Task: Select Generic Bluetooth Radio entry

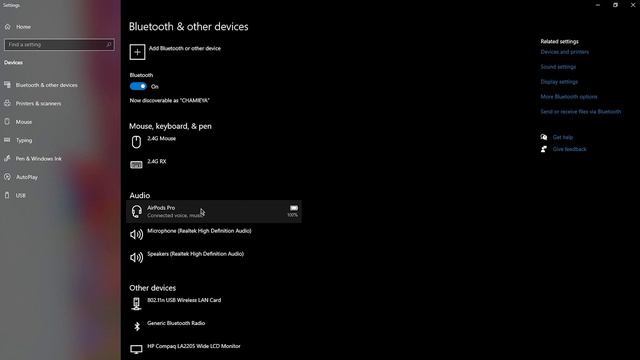Action: (x=214, y=327)
